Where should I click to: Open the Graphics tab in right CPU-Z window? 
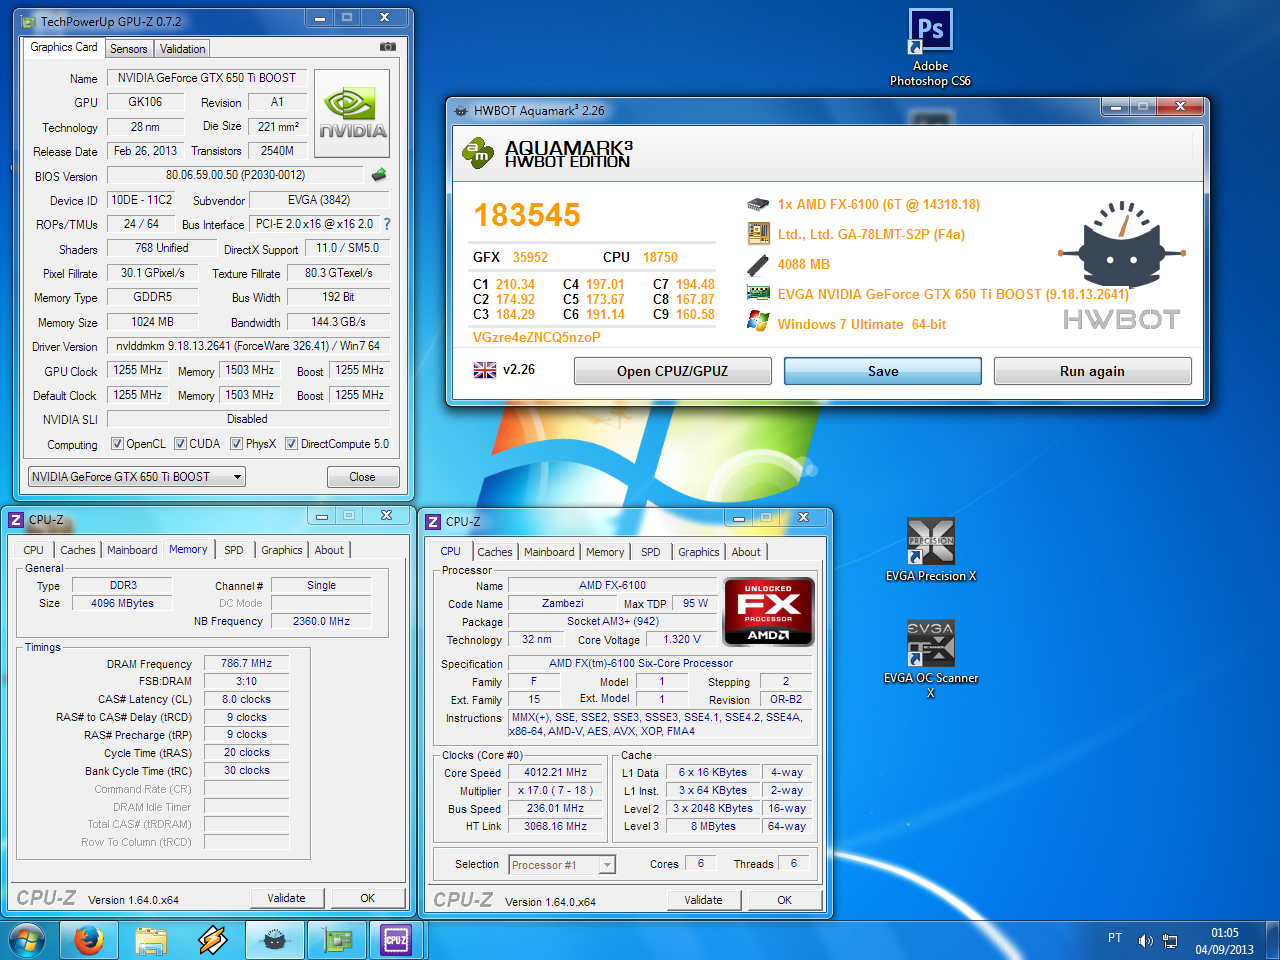(699, 552)
